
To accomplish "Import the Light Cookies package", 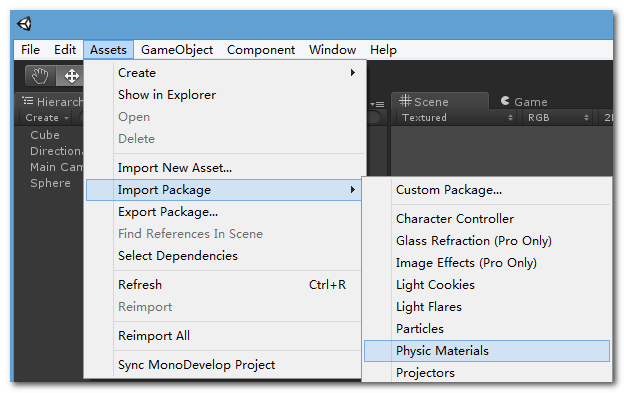I will [x=487, y=285].
